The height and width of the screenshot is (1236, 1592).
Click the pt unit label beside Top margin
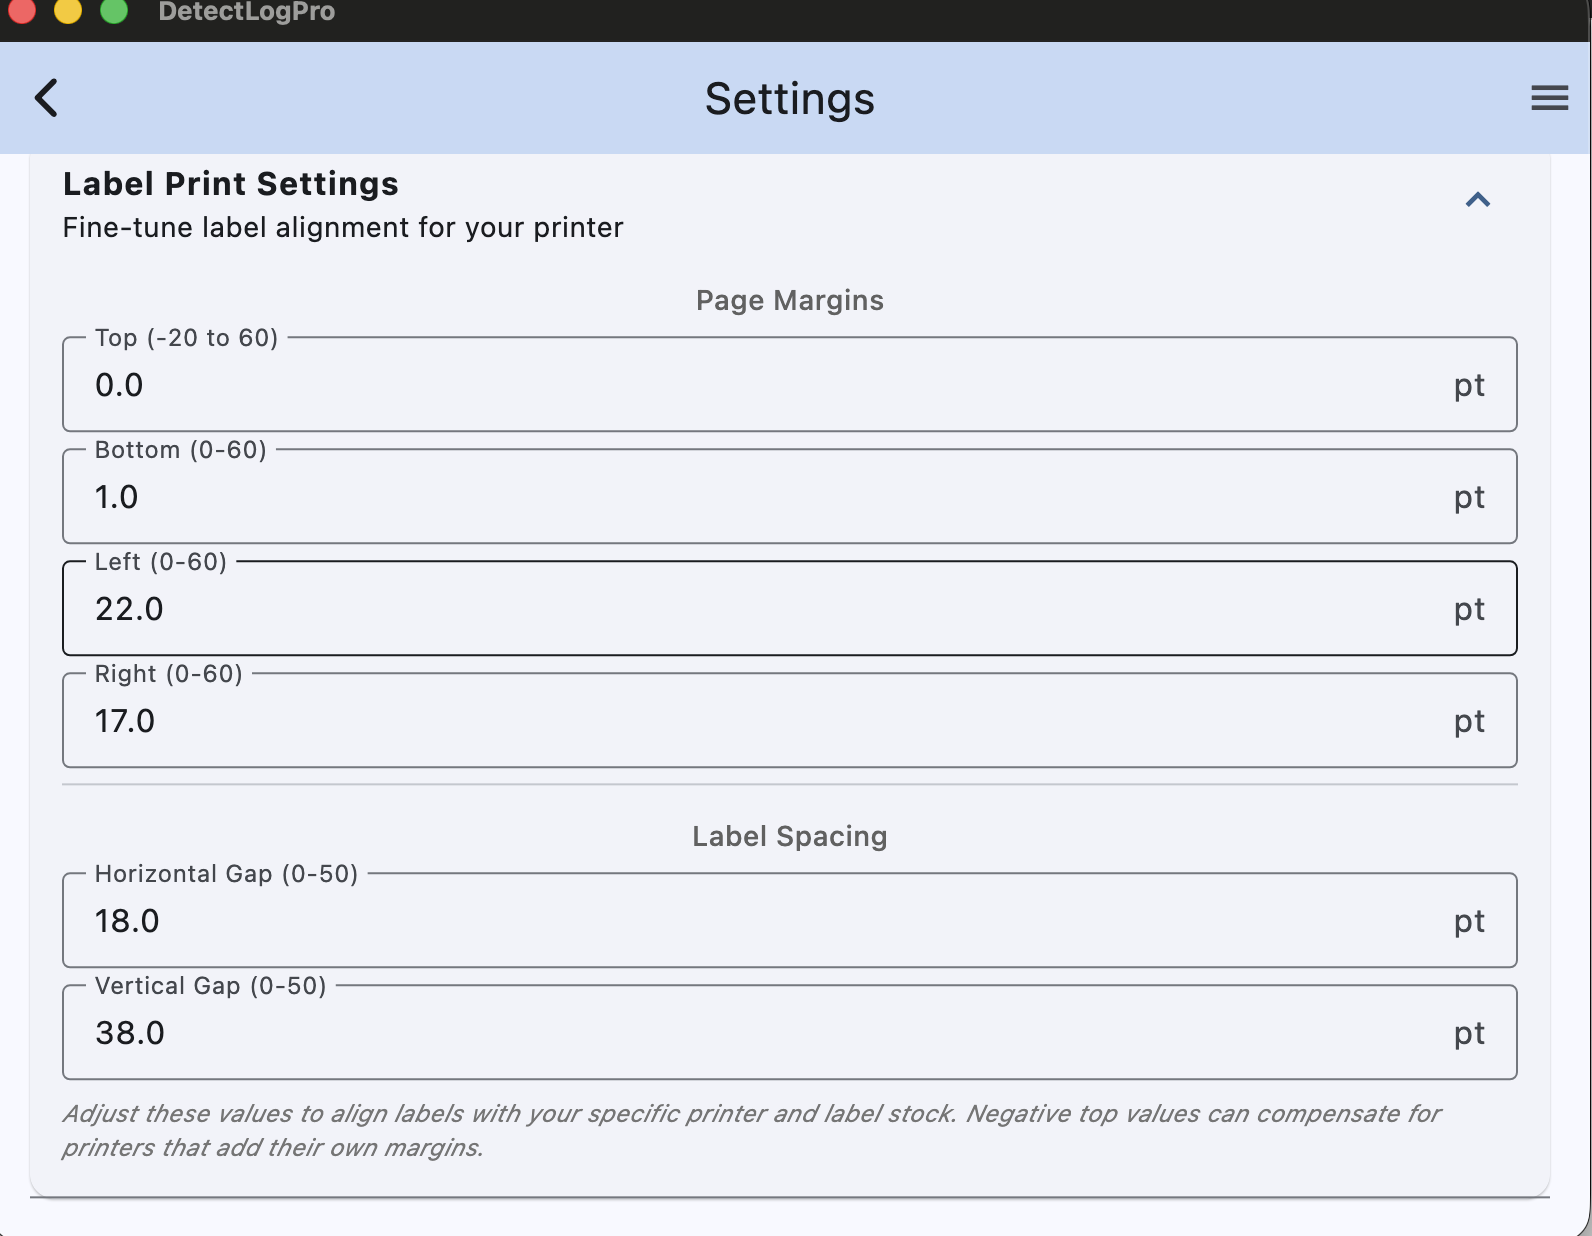(1470, 385)
